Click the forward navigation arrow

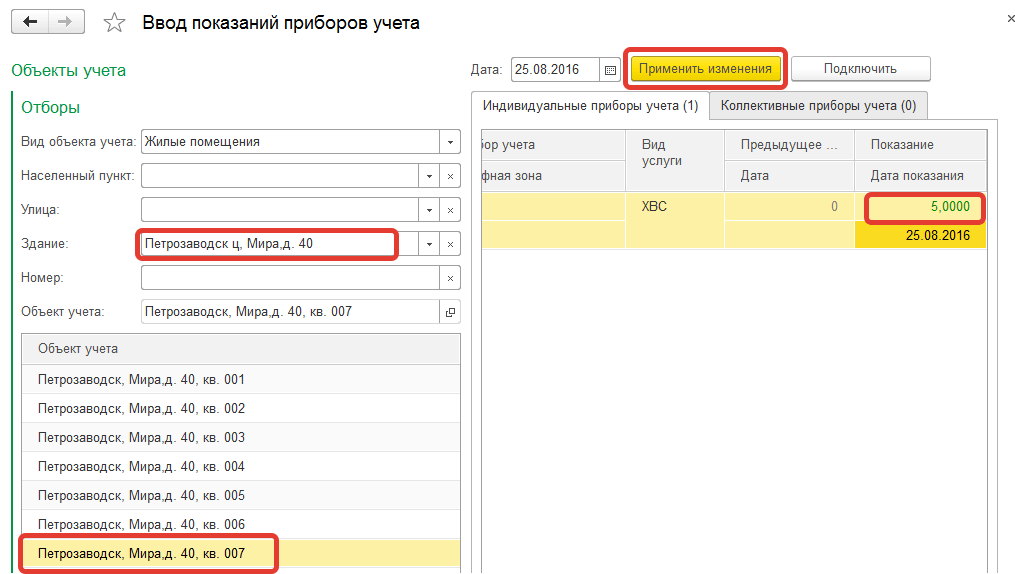65,21
